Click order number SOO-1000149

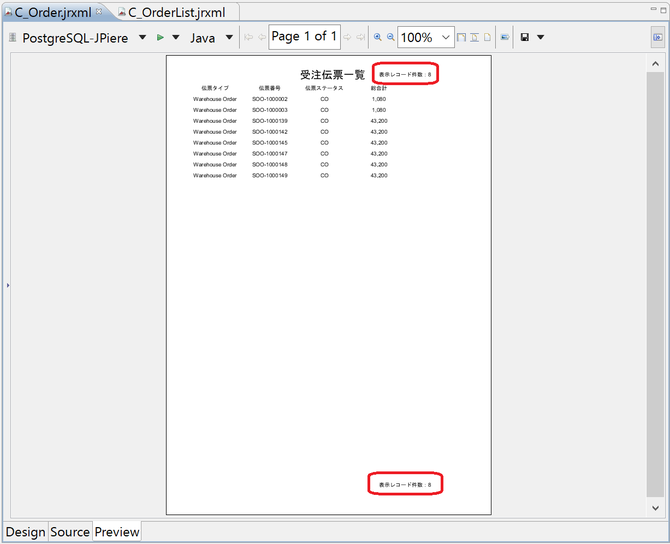[270, 176]
